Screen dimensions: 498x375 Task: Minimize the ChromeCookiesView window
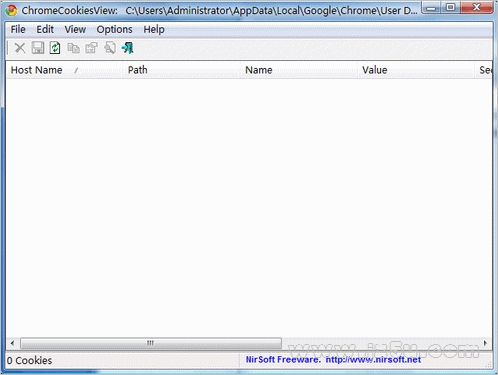pos(431,7)
